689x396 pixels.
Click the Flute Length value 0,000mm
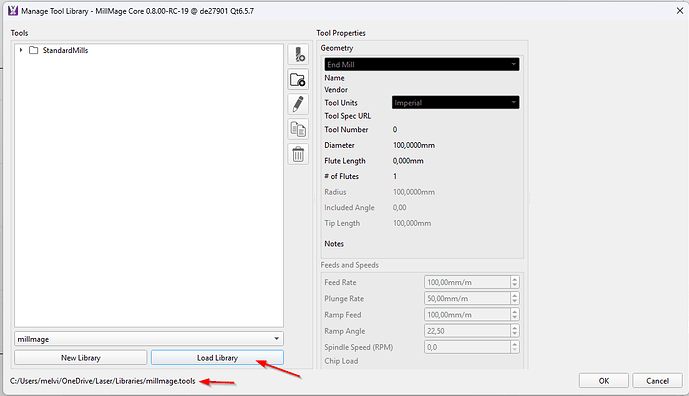pos(408,161)
